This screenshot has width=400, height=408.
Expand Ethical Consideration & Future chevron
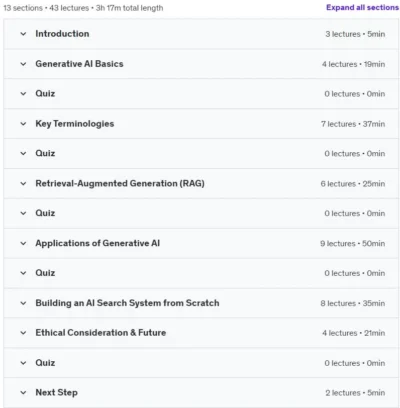point(23,333)
